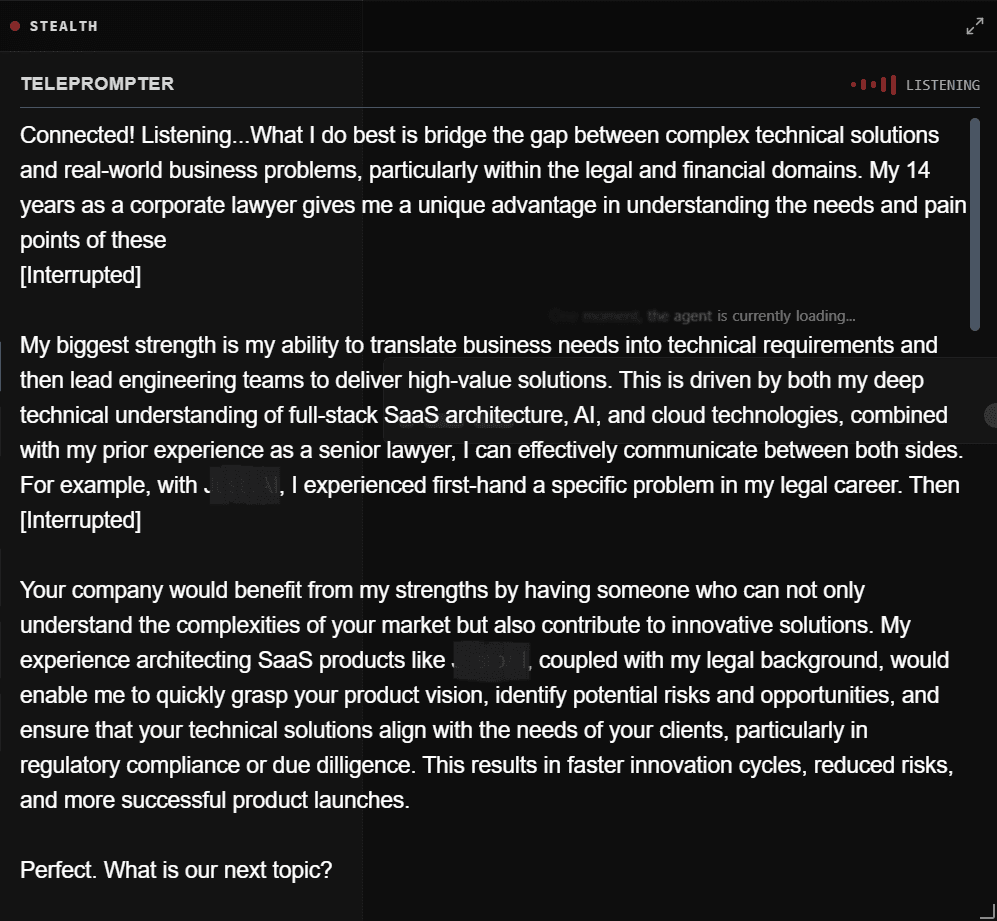Click the 'agent is currently loading' message
This screenshot has height=921, width=997.
pos(750,316)
